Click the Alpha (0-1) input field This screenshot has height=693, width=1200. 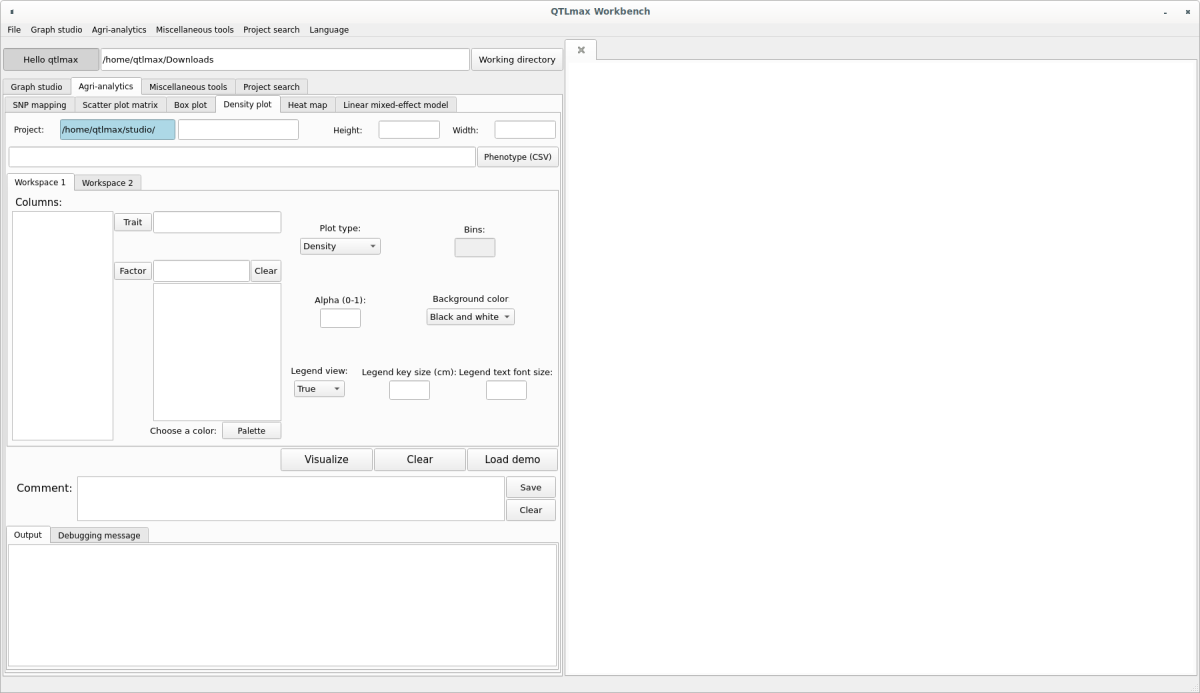point(340,318)
